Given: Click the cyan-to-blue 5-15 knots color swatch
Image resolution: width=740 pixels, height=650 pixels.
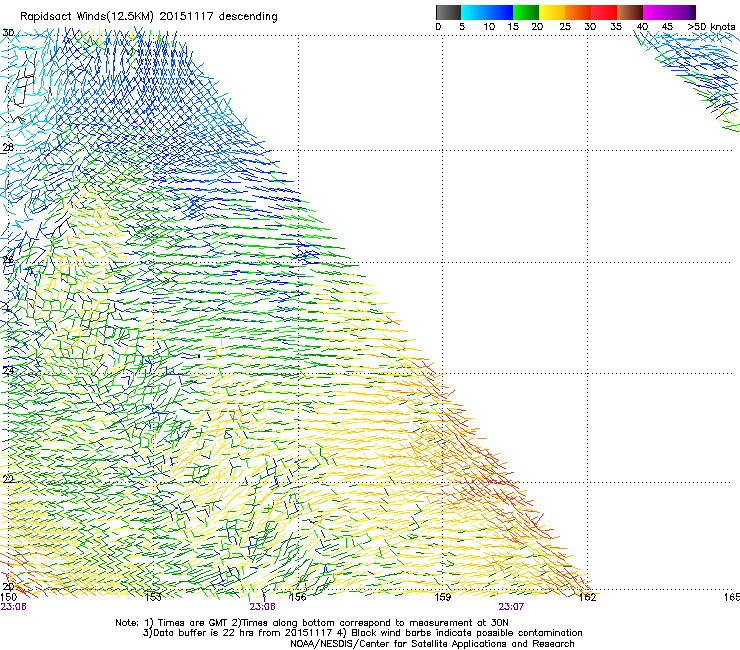Looking at the screenshot, I should (x=487, y=12).
